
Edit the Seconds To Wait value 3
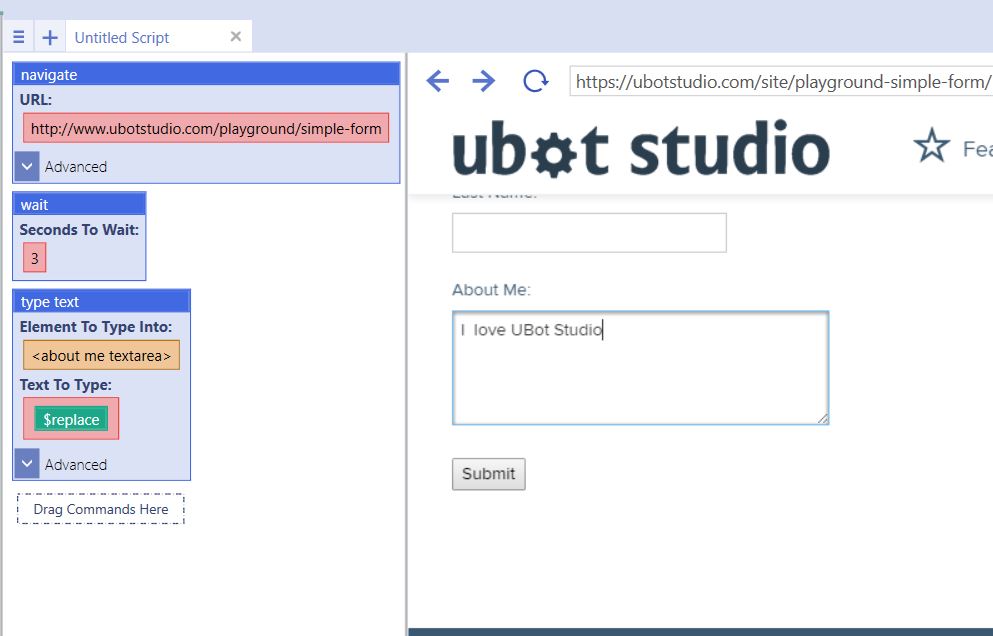click(x=35, y=258)
